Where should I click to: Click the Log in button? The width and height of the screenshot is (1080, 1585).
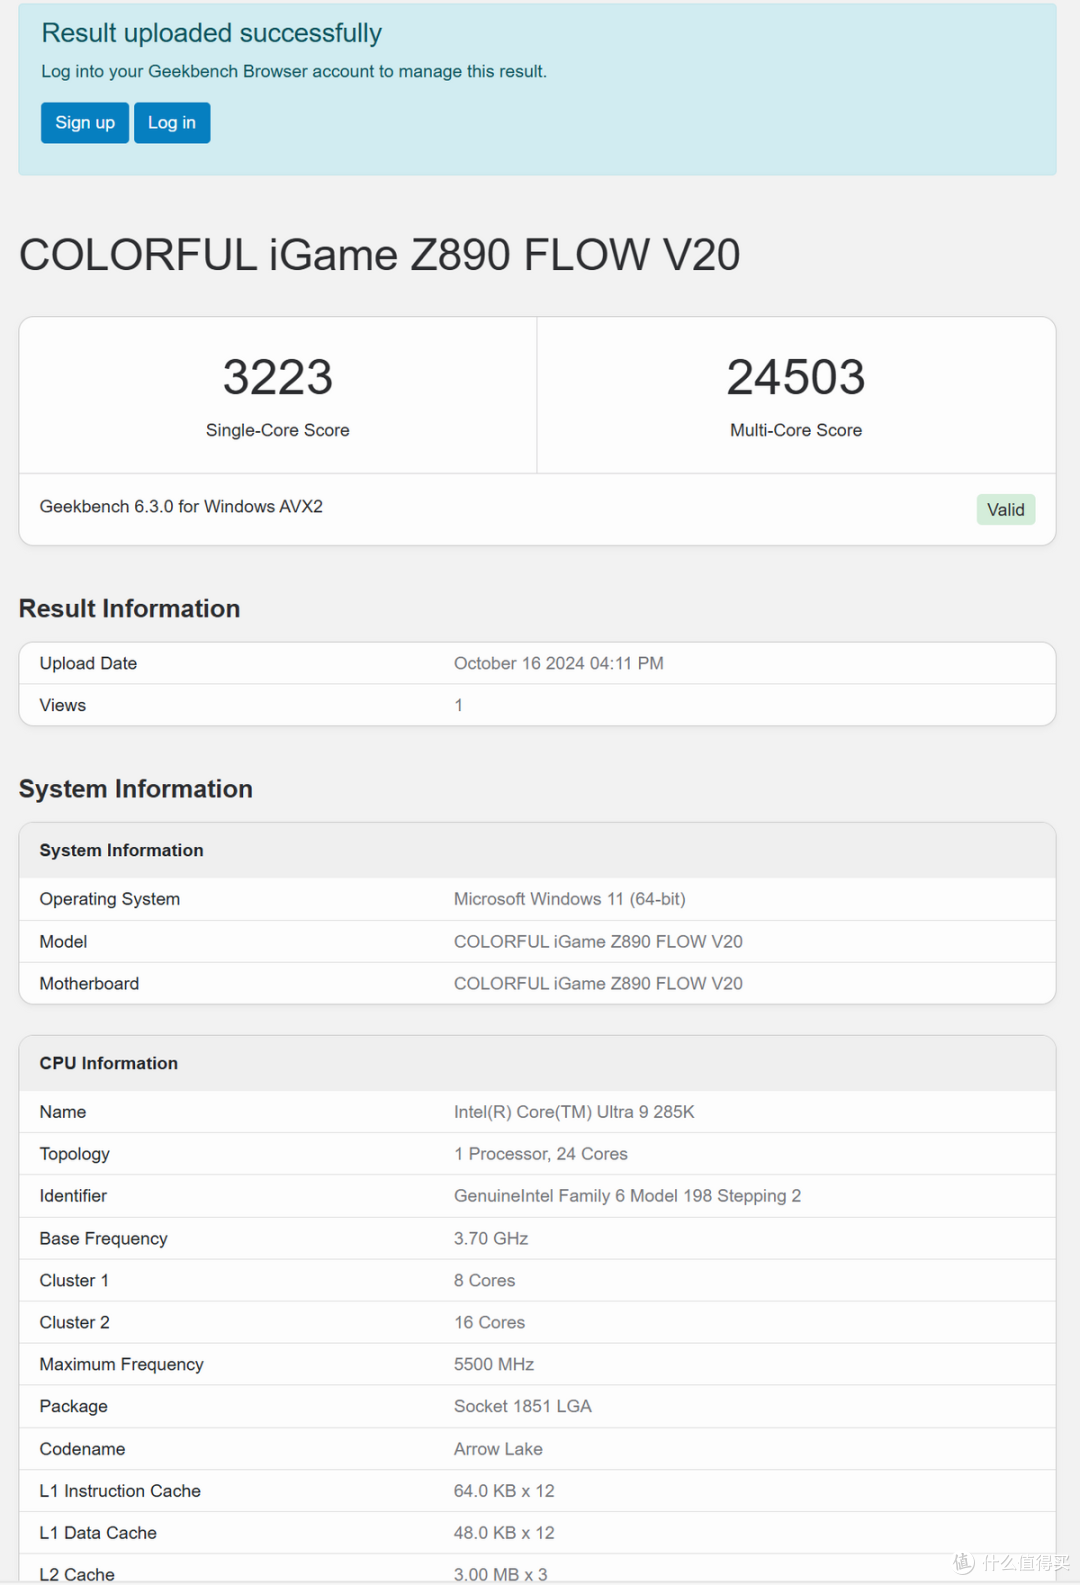coord(172,123)
